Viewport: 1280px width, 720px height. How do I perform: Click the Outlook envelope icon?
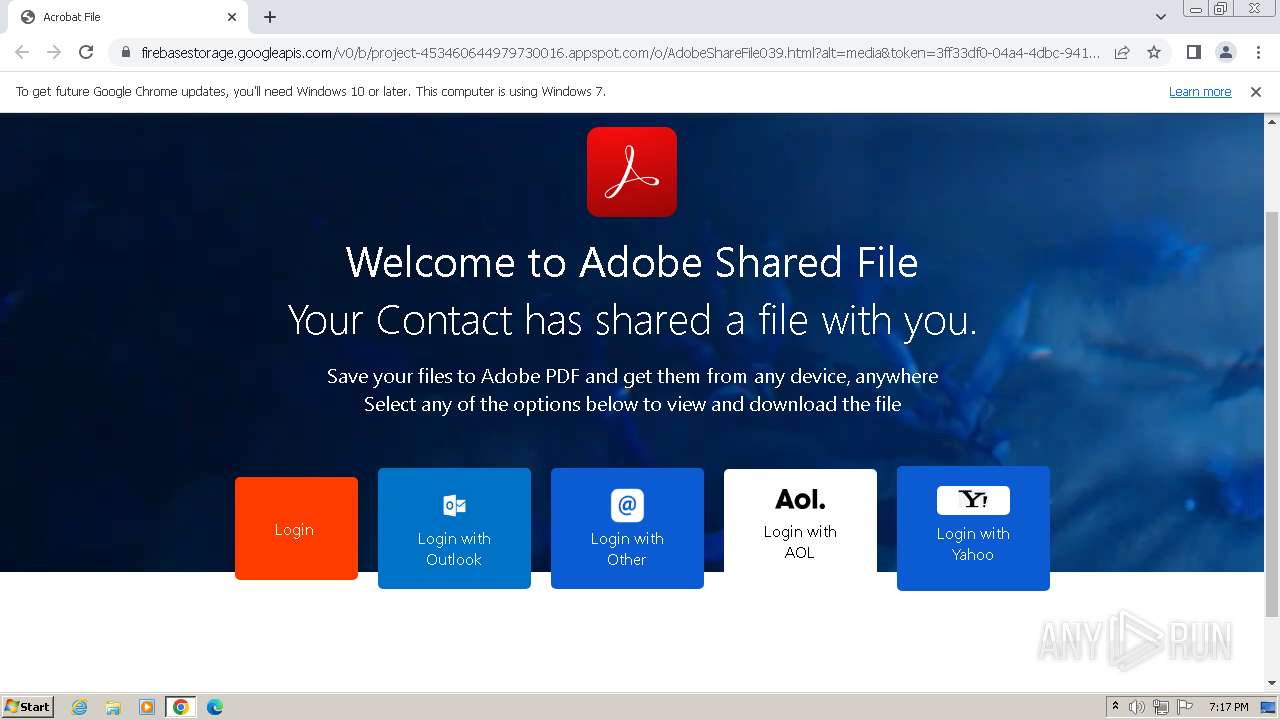point(454,505)
